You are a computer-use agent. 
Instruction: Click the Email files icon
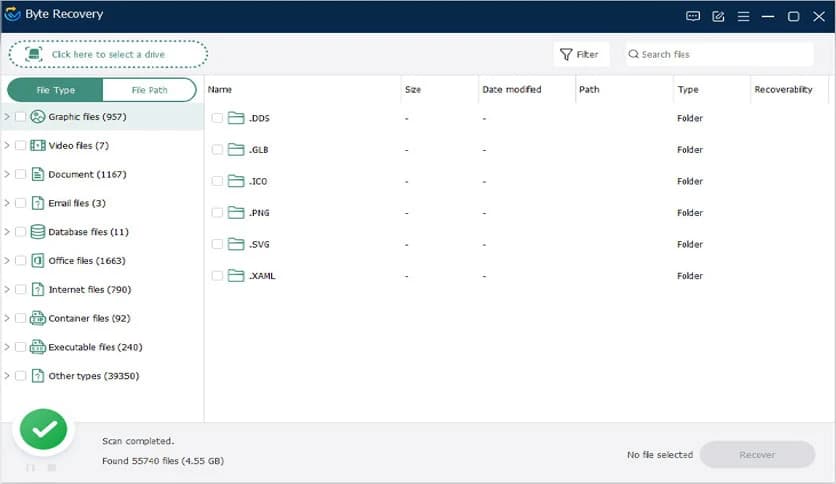coord(37,203)
